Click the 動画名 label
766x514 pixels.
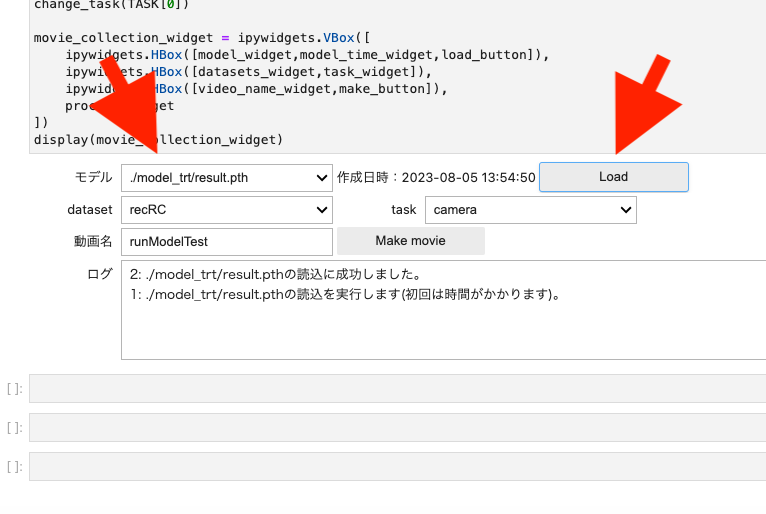[x=93, y=241]
